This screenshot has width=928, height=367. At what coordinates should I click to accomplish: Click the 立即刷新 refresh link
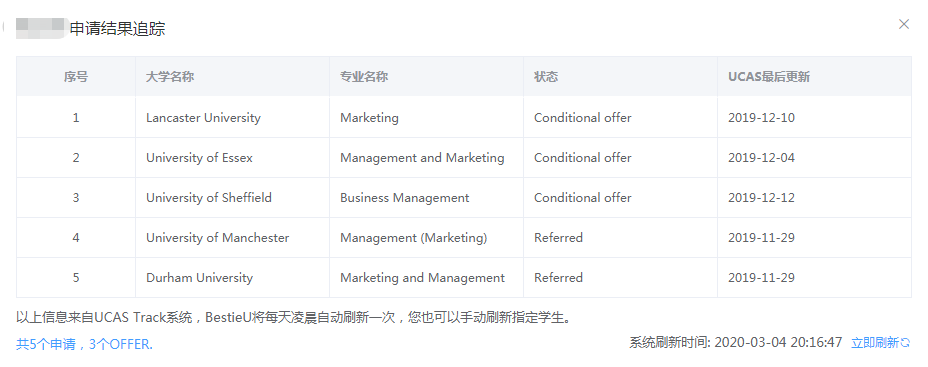pos(880,343)
